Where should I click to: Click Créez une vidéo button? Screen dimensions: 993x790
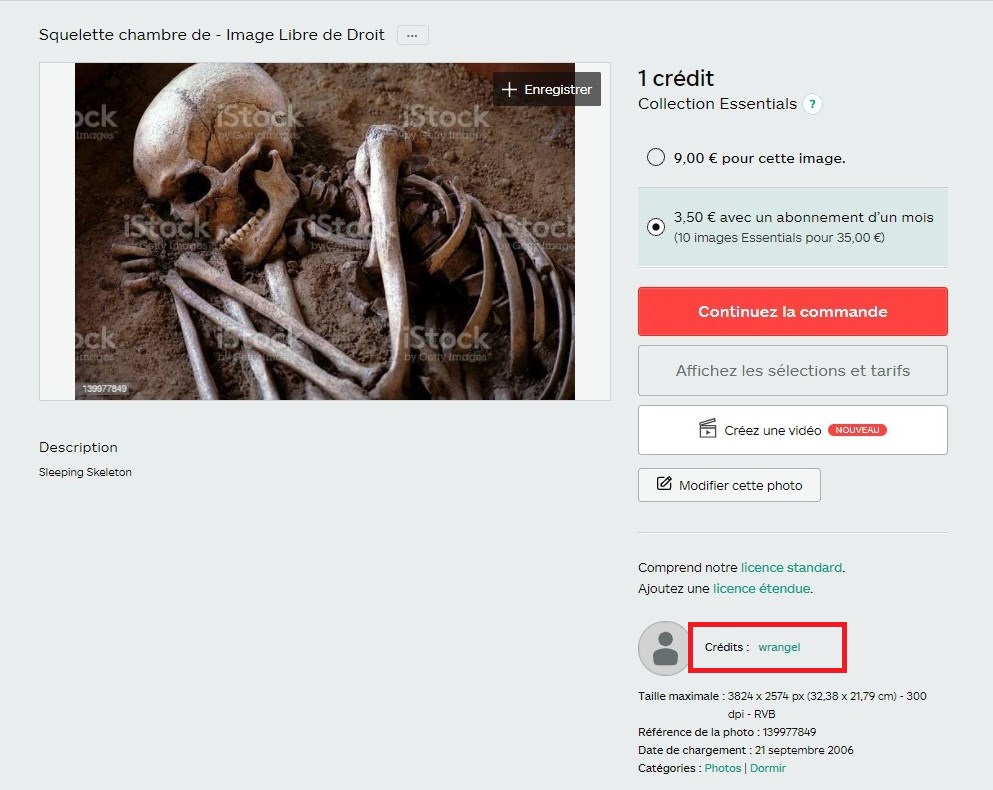click(792, 430)
